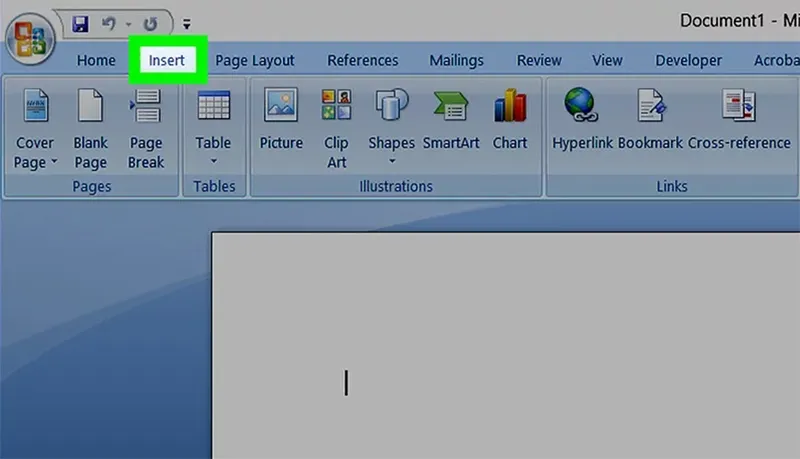The width and height of the screenshot is (800, 459).
Task: Click inside the blank document page
Action: coord(506,346)
